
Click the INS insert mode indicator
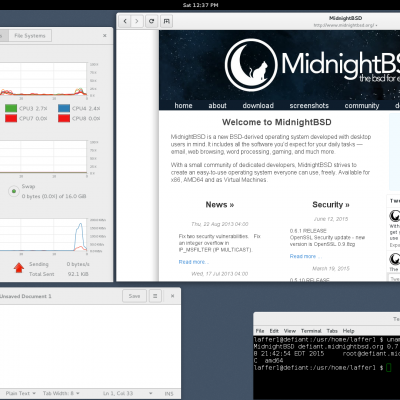coord(169,394)
